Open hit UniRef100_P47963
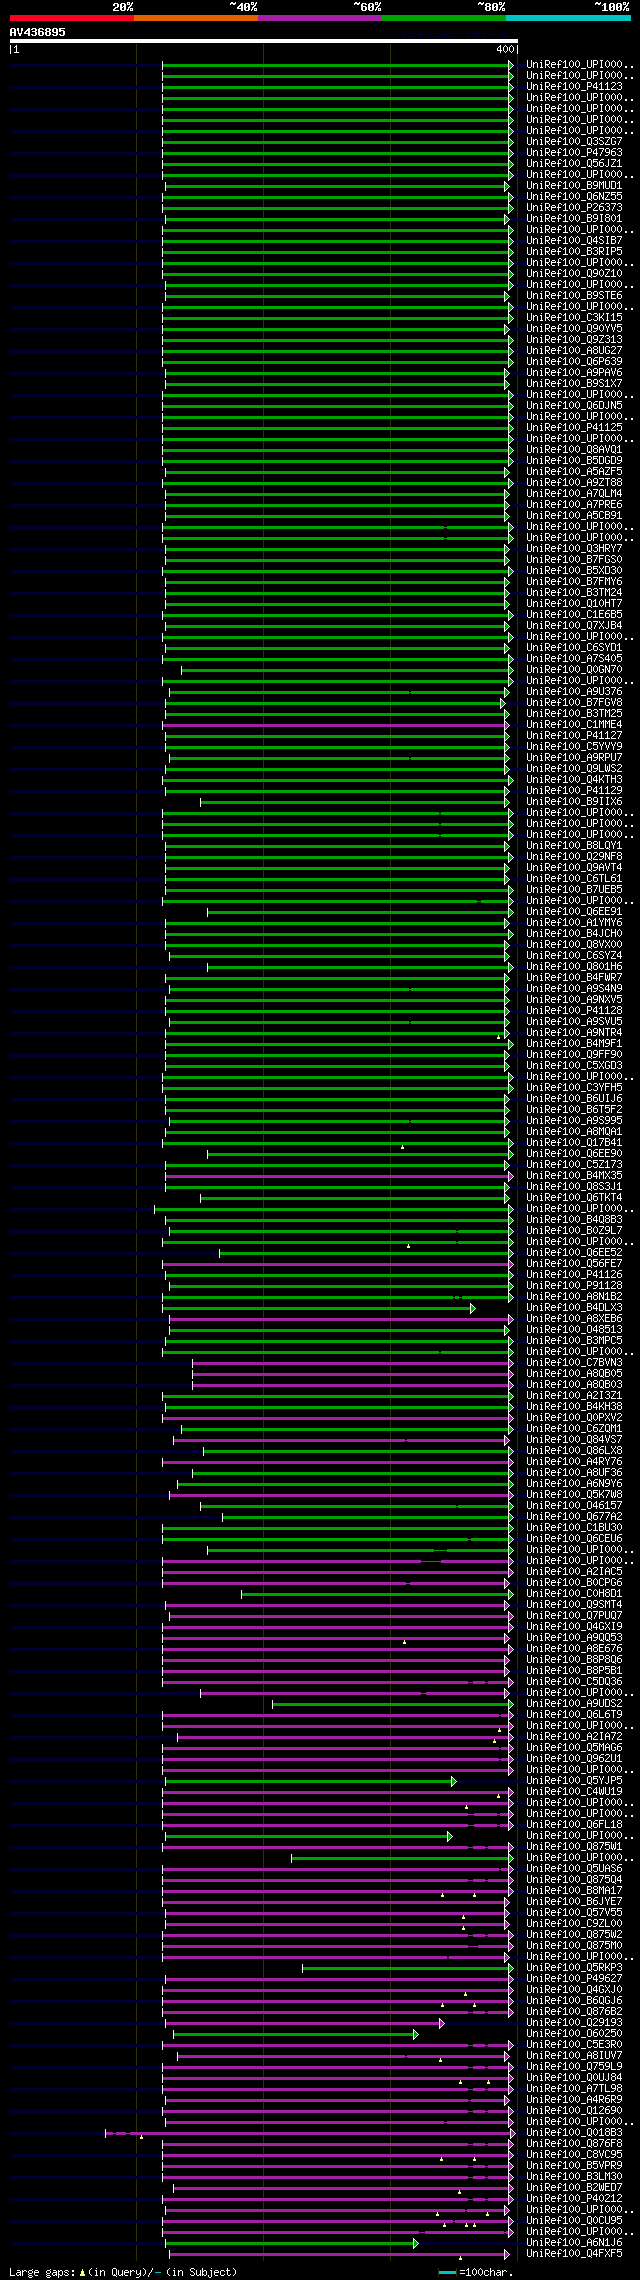Image resolution: width=640 pixels, height=2280 pixels. pyautogui.click(x=574, y=152)
